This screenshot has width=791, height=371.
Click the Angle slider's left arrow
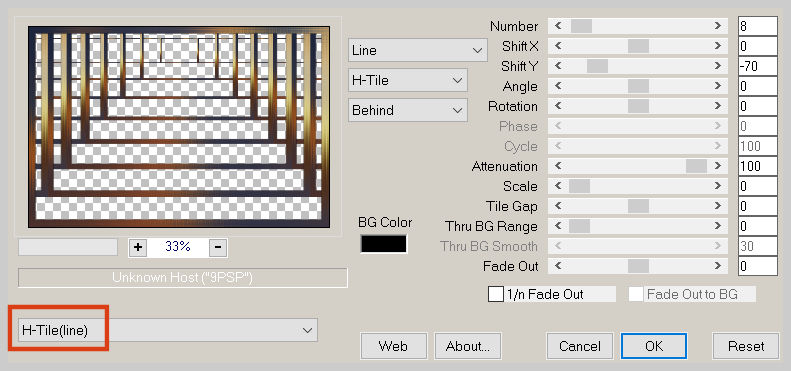[x=557, y=86]
